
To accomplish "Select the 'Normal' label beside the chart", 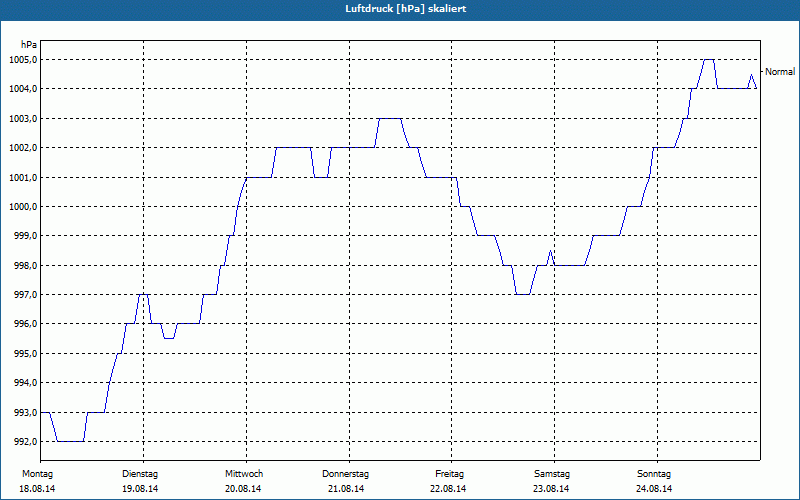I will (780, 72).
